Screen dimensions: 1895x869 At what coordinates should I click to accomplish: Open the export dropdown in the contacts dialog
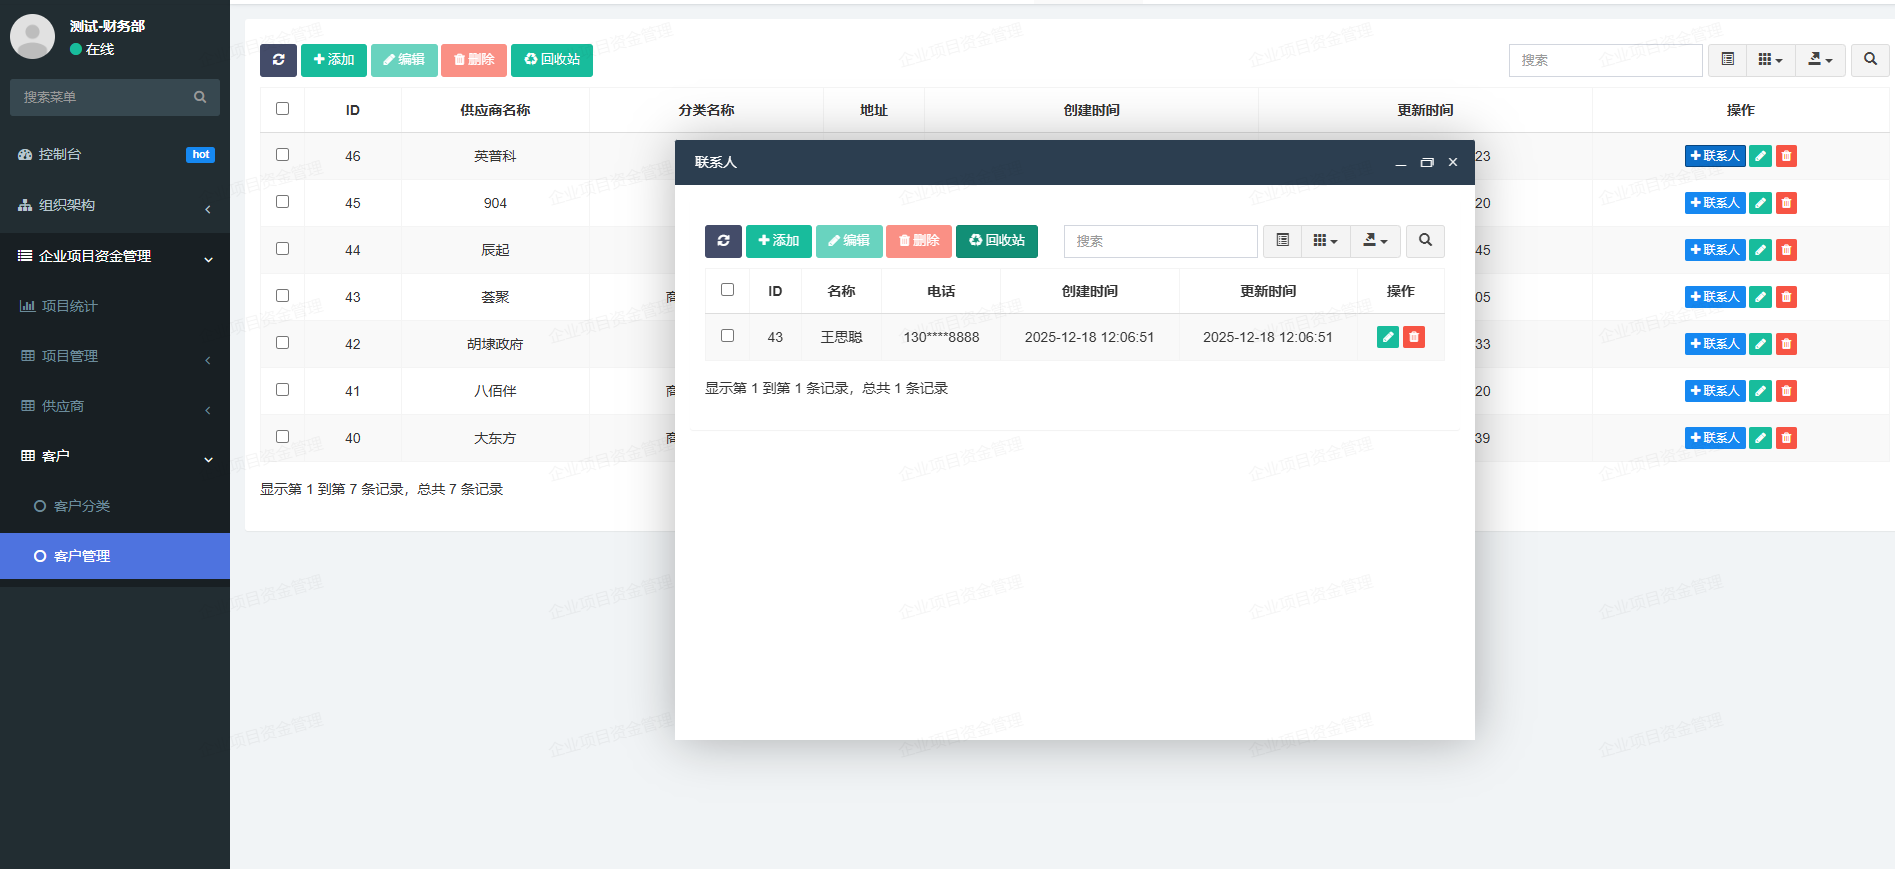click(x=1375, y=241)
